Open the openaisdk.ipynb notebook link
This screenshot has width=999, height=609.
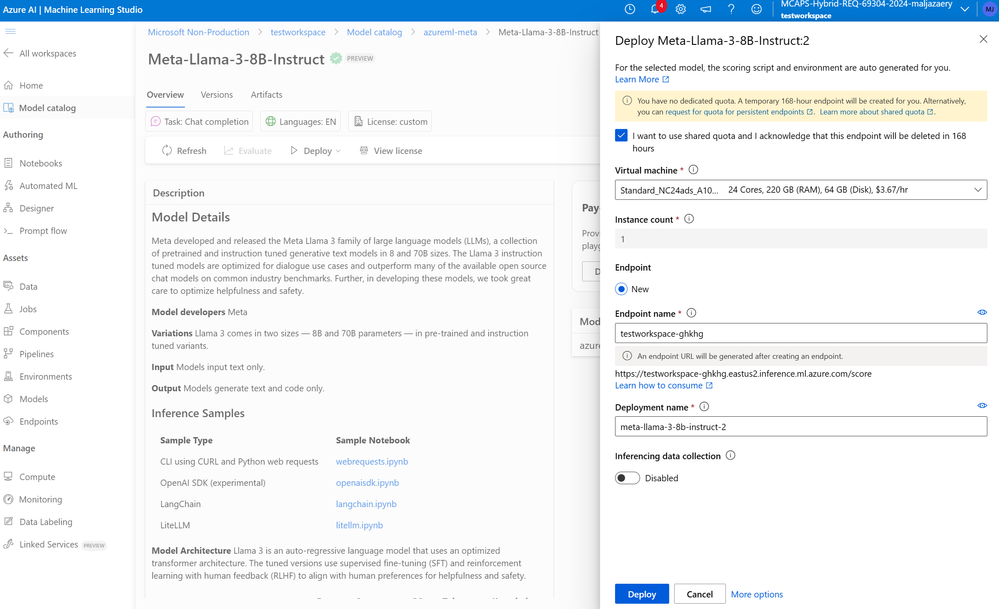click(x=368, y=483)
